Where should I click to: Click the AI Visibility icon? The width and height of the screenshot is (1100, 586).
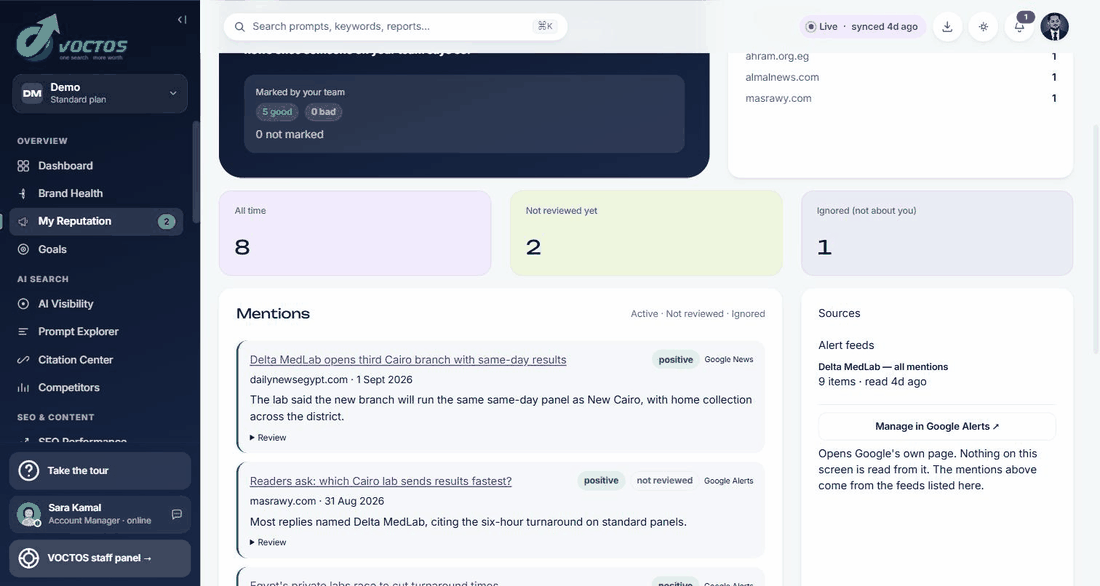23,304
